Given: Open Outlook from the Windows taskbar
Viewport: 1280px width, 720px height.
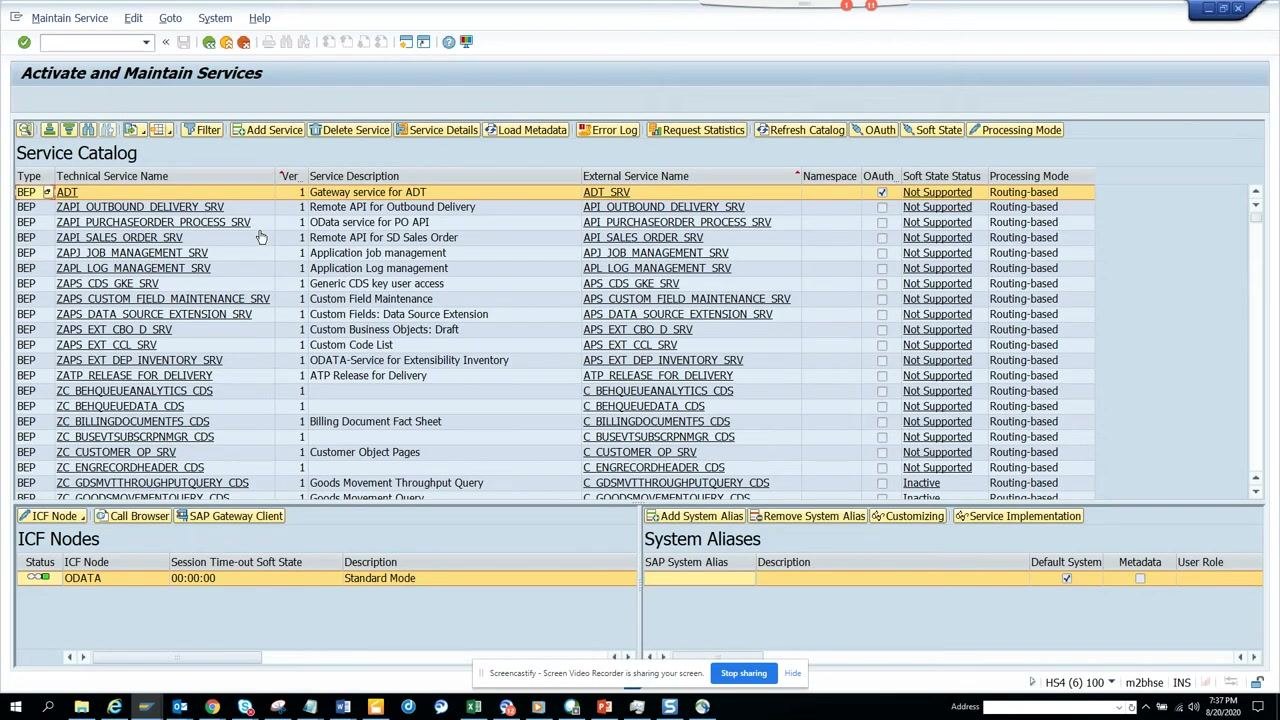Looking at the screenshot, I should pos(180,707).
